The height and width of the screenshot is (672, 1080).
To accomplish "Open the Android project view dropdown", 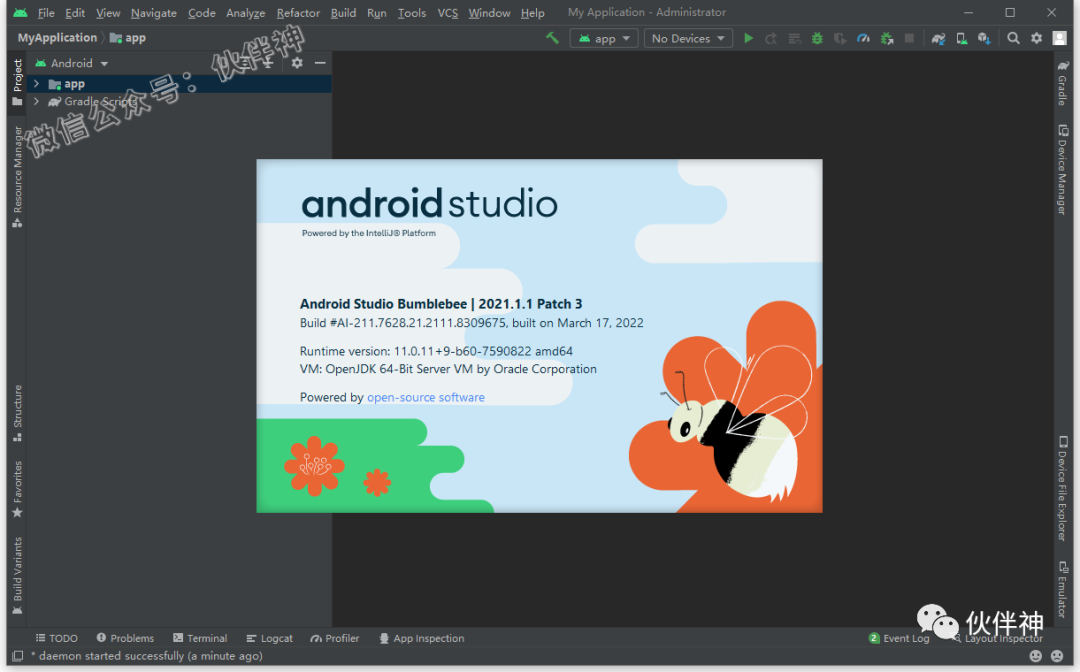I will (x=72, y=63).
